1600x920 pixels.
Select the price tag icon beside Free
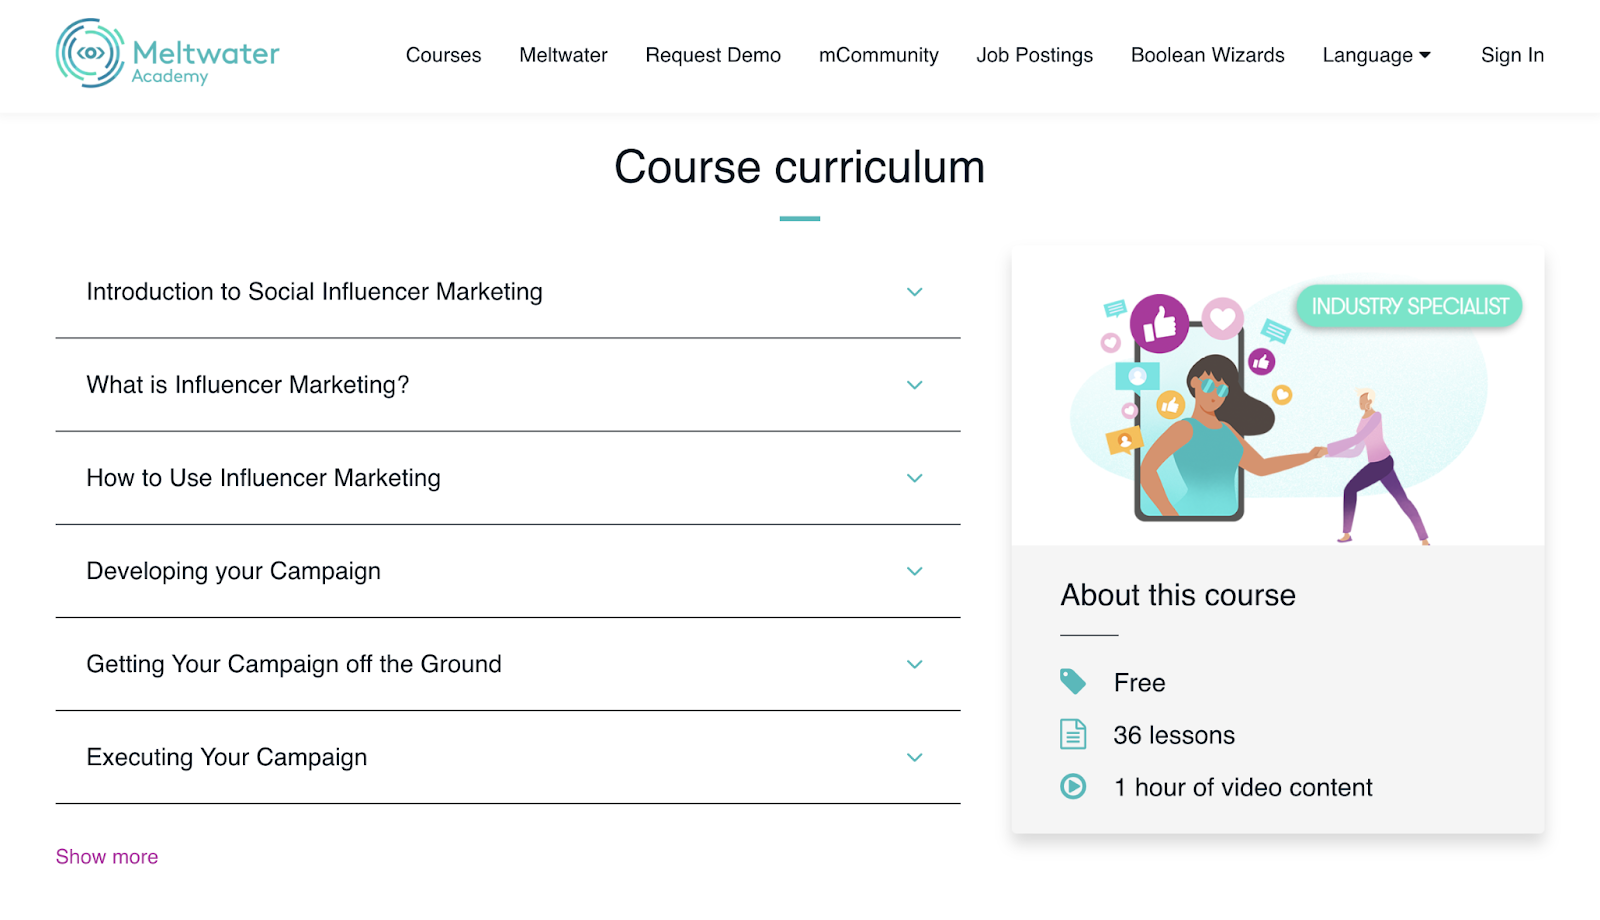coord(1074,681)
